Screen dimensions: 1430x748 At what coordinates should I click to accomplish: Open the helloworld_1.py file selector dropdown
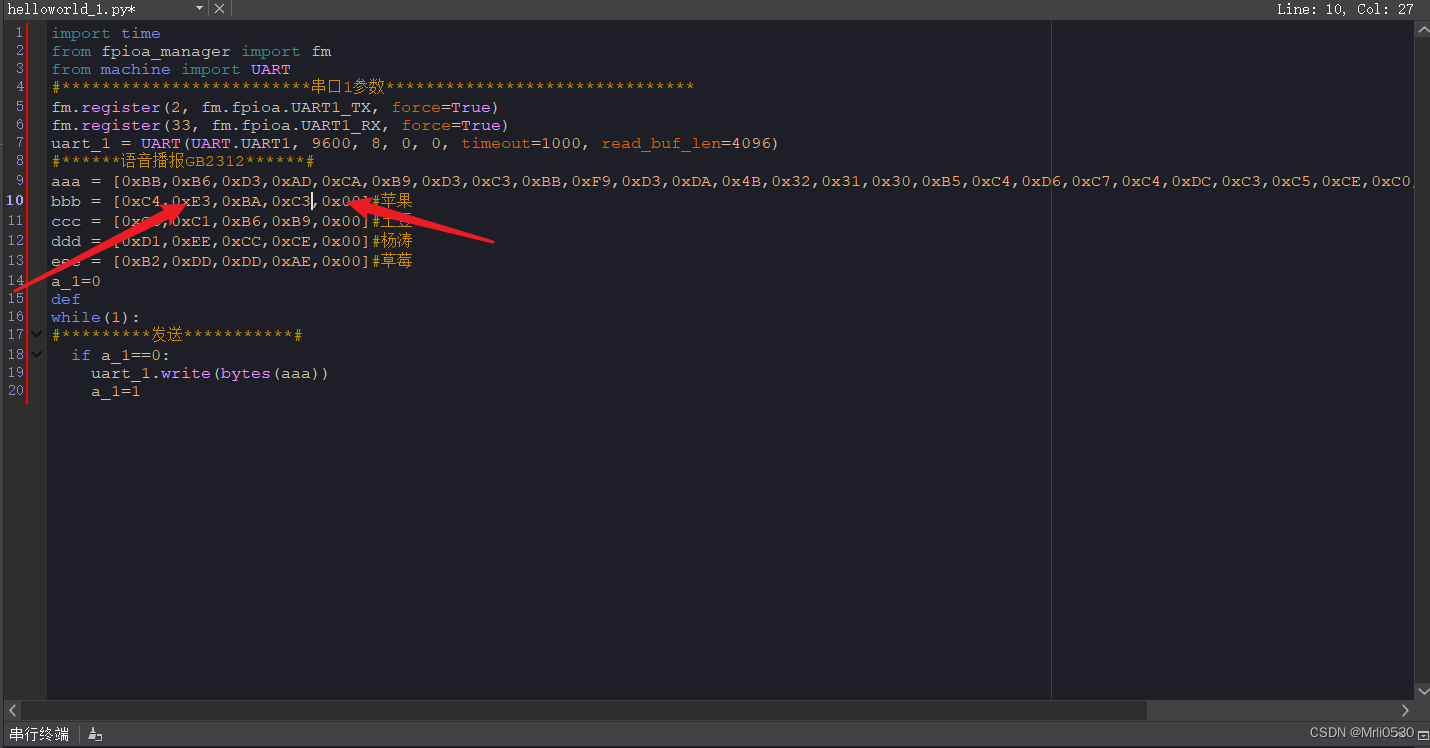[x=199, y=8]
